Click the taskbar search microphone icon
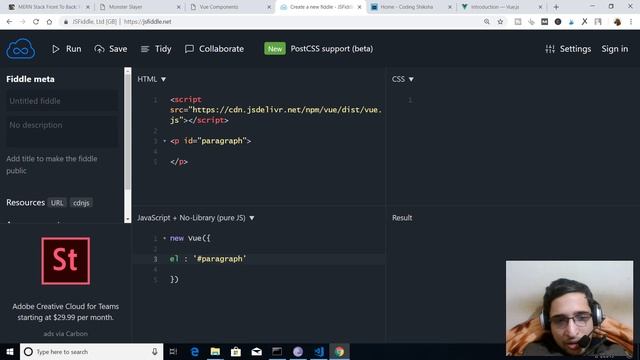640x360 pixels. coord(155,351)
